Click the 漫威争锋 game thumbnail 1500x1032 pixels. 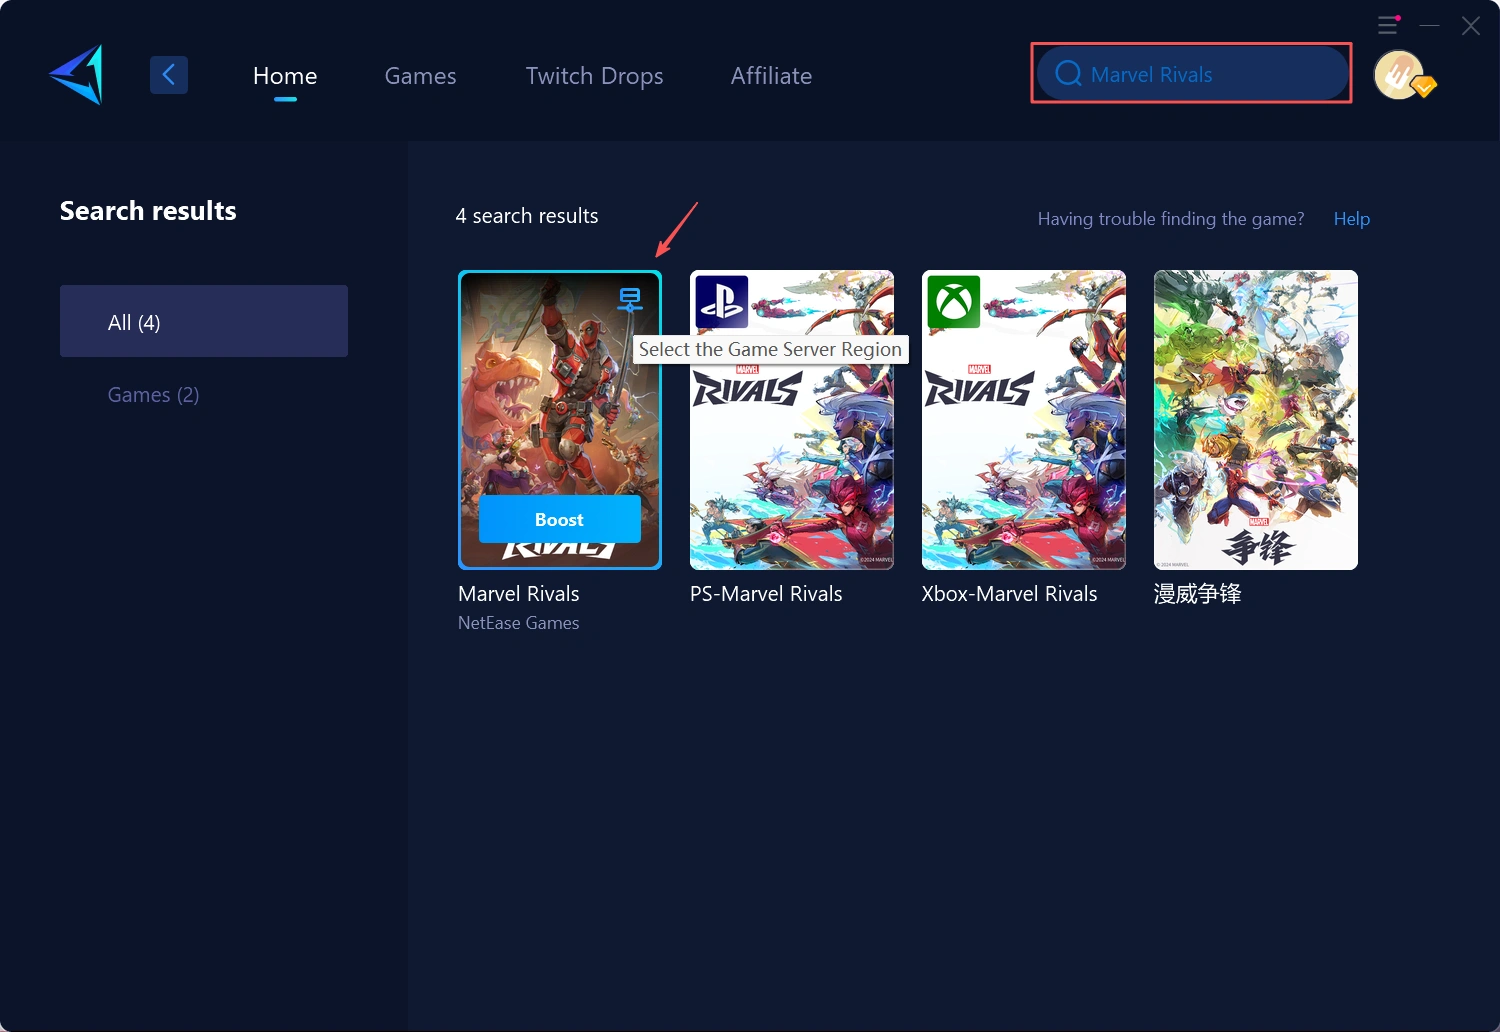[1255, 420]
